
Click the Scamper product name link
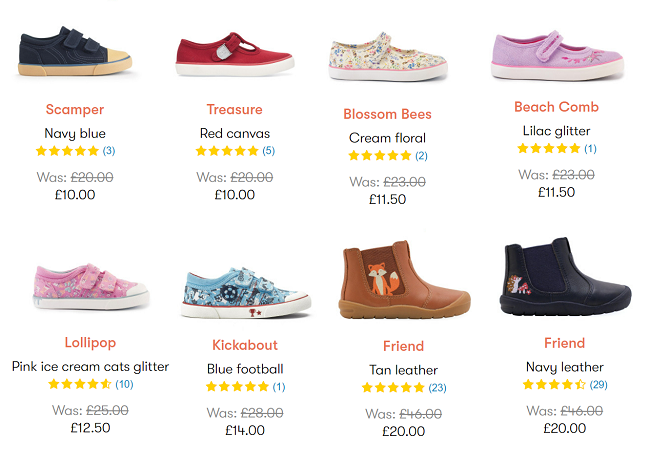click(75, 109)
